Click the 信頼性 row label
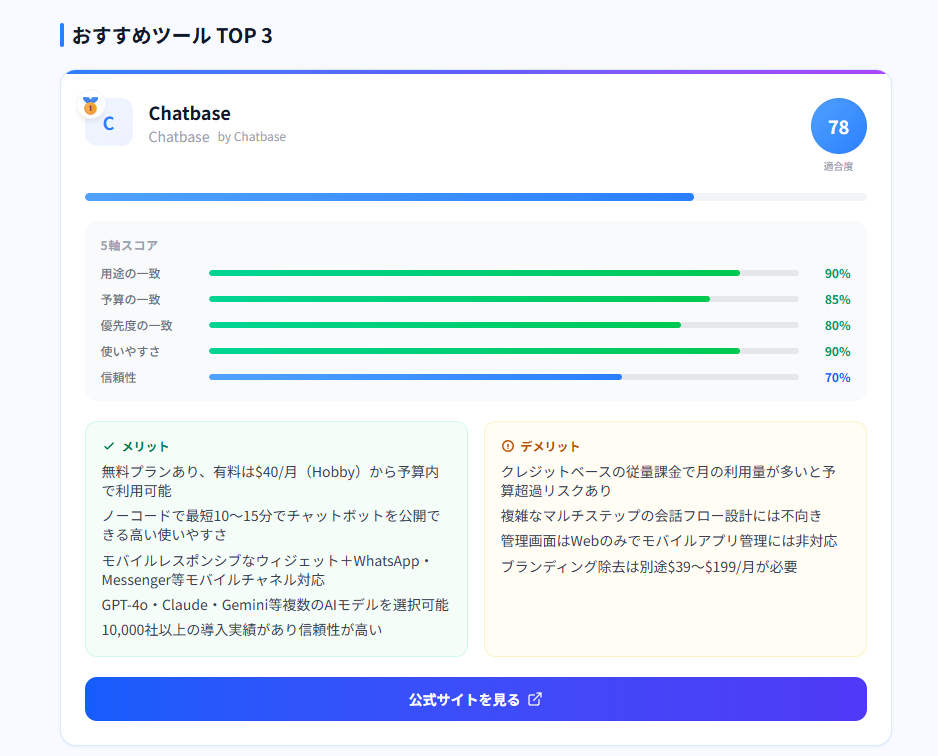The image size is (938, 756). (118, 377)
